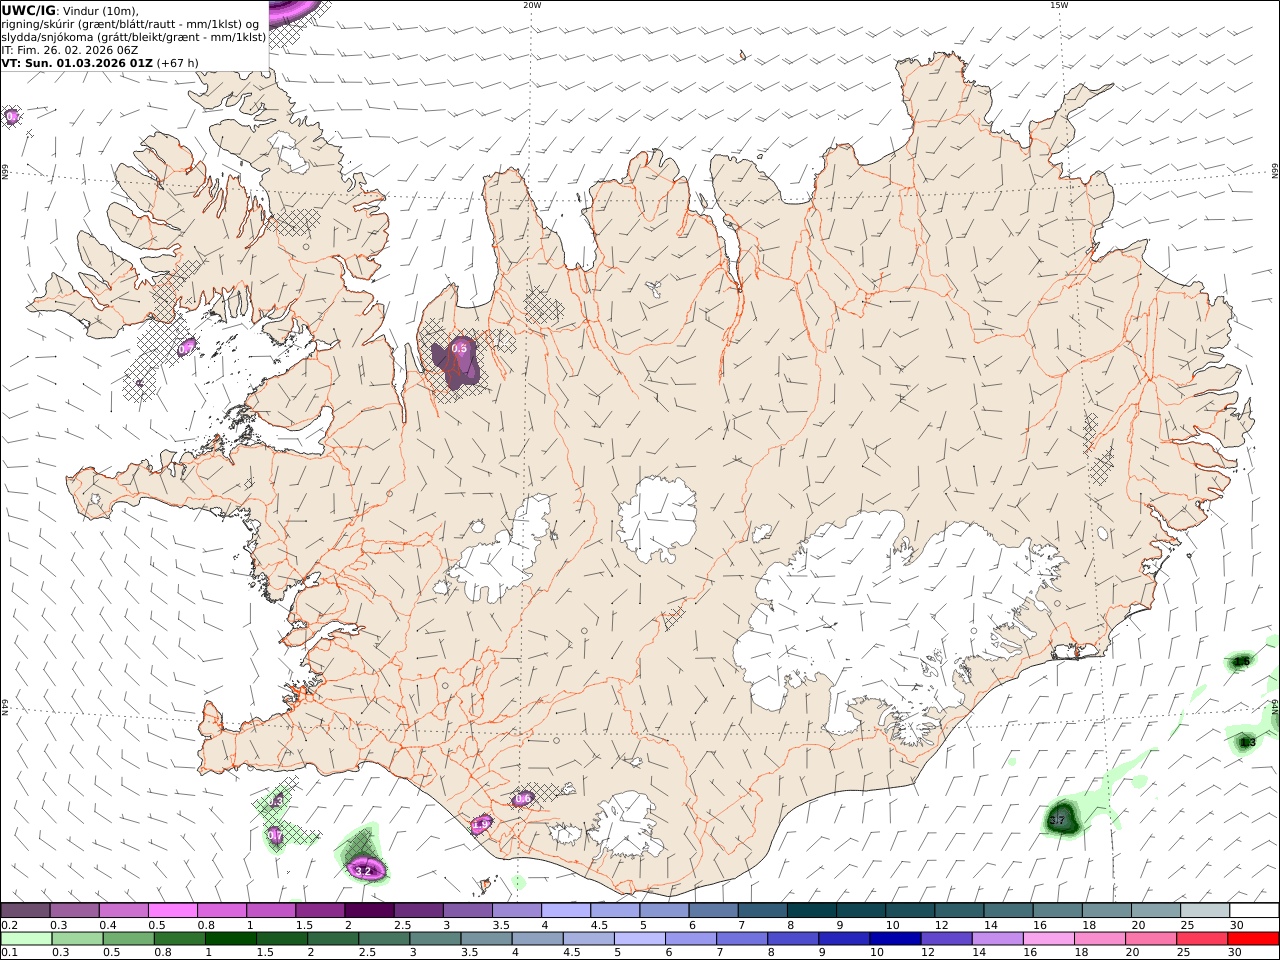Click the round white glacier in central Iceland

(x=658, y=518)
